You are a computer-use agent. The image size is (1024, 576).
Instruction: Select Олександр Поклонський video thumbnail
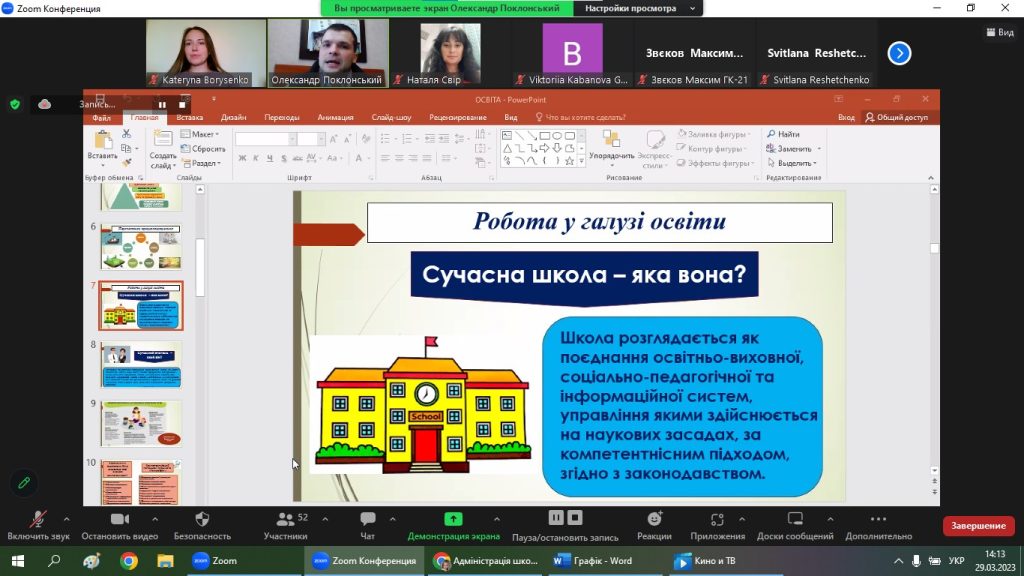(327, 52)
